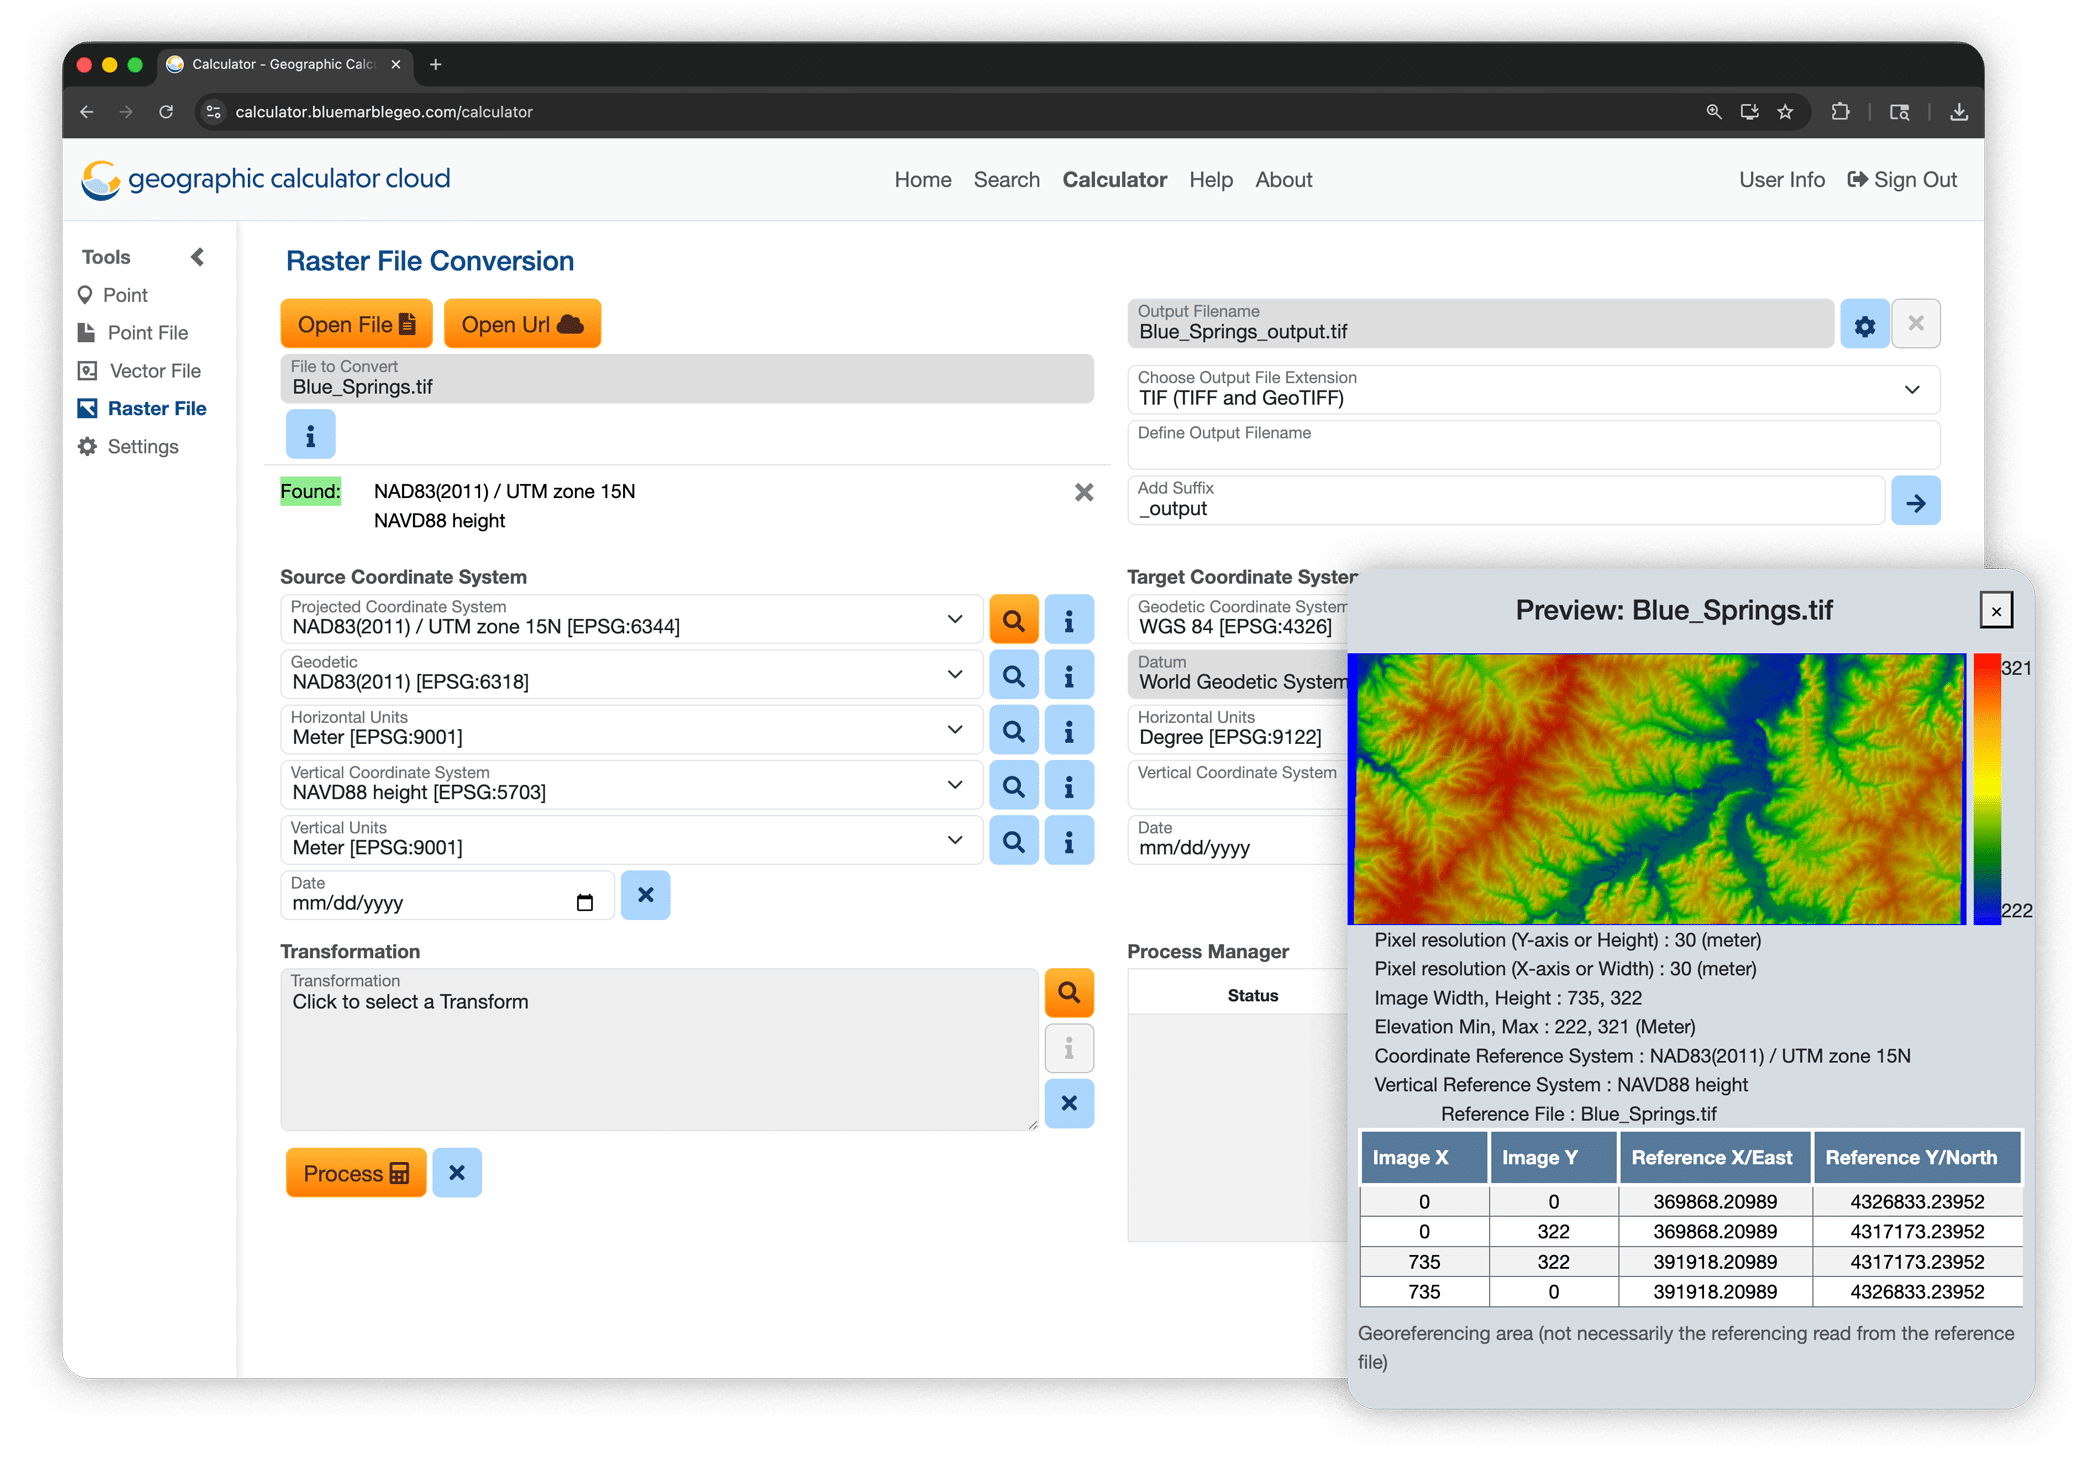The width and height of the screenshot is (2100, 1464).
Task: Open output filename settings gear
Action: tap(1864, 323)
